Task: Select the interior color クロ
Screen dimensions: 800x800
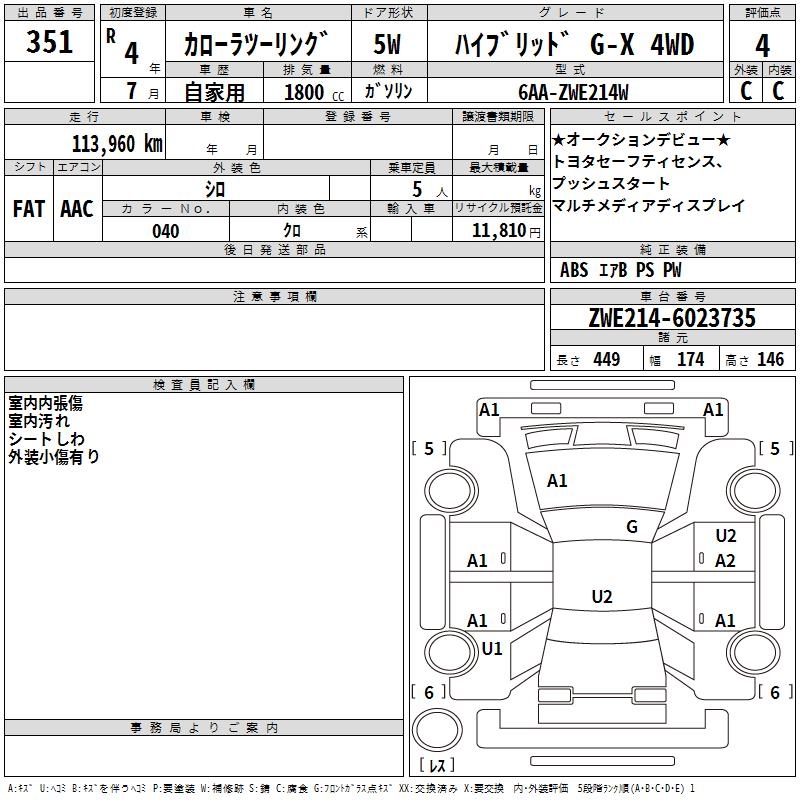Action: 292,230
